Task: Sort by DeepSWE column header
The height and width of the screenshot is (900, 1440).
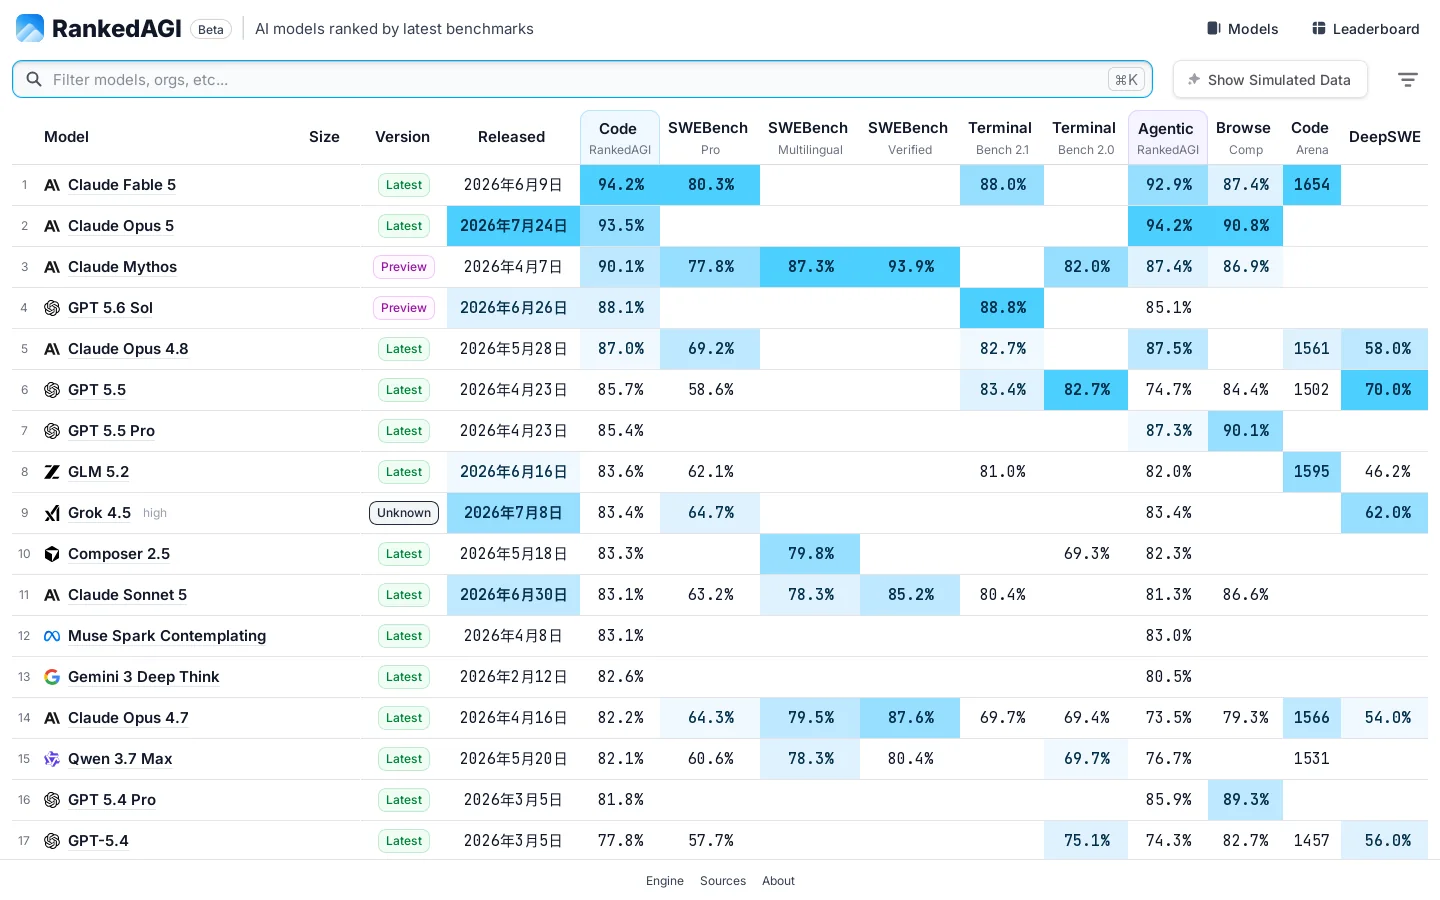Action: point(1384,137)
